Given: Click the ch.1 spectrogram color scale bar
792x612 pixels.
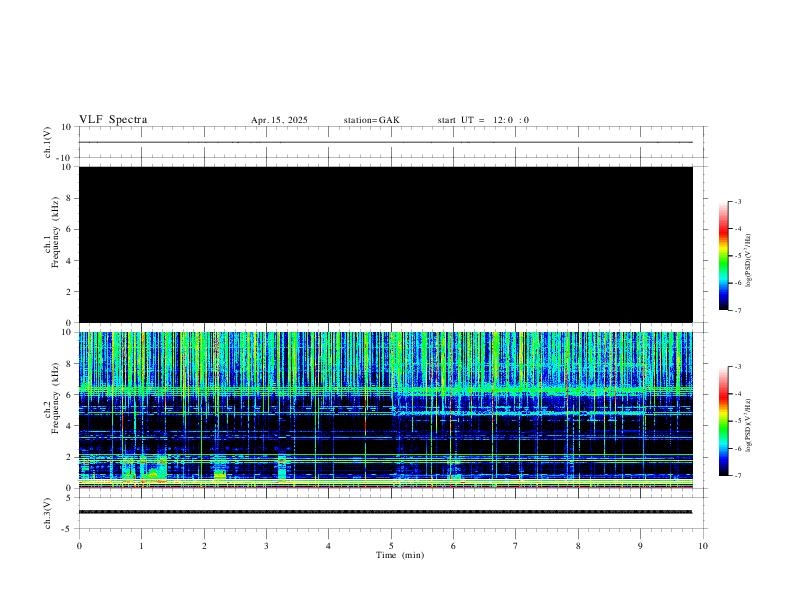Looking at the screenshot, I should (x=723, y=256).
